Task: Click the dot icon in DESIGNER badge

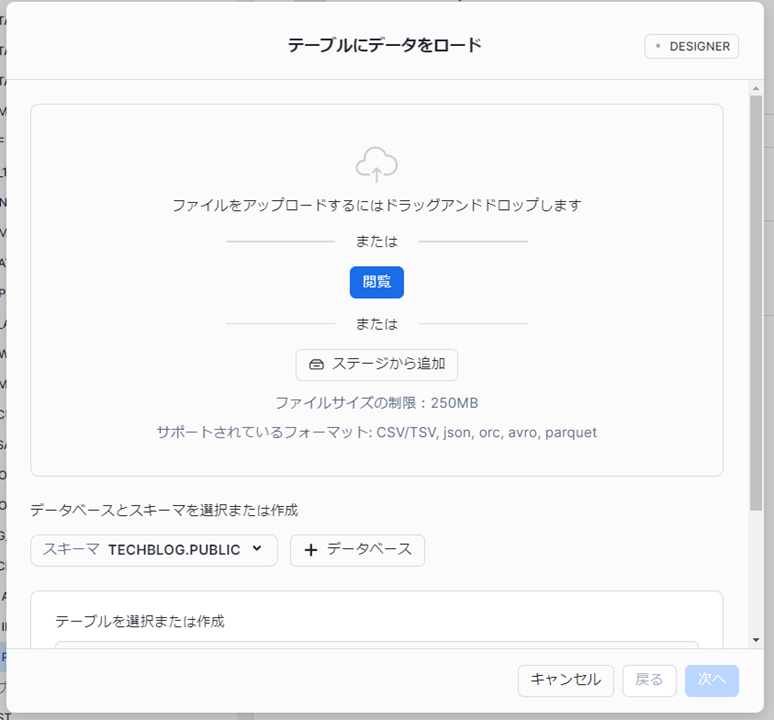Action: pyautogui.click(x=658, y=46)
